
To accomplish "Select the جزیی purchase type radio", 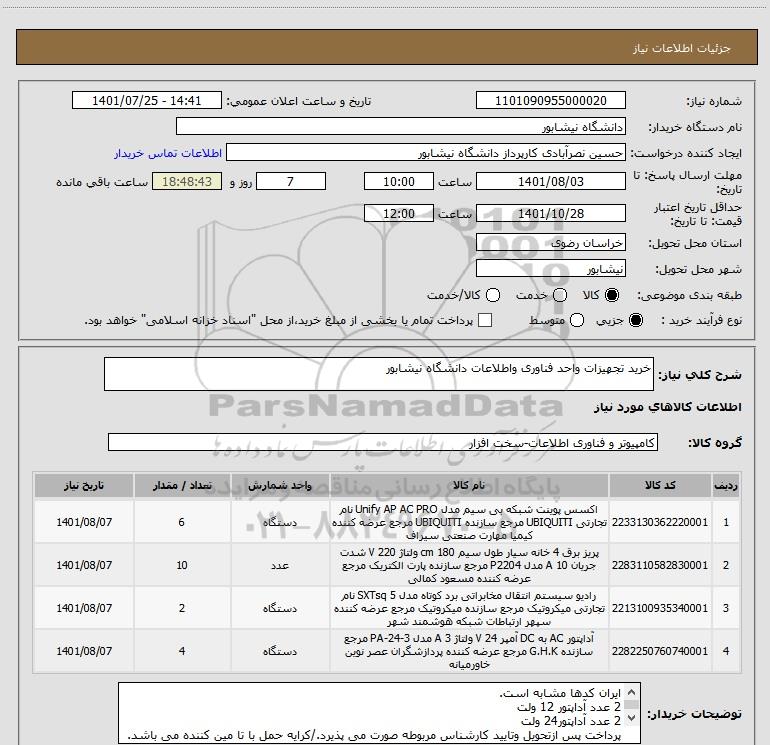I will pyautogui.click(x=635, y=321).
